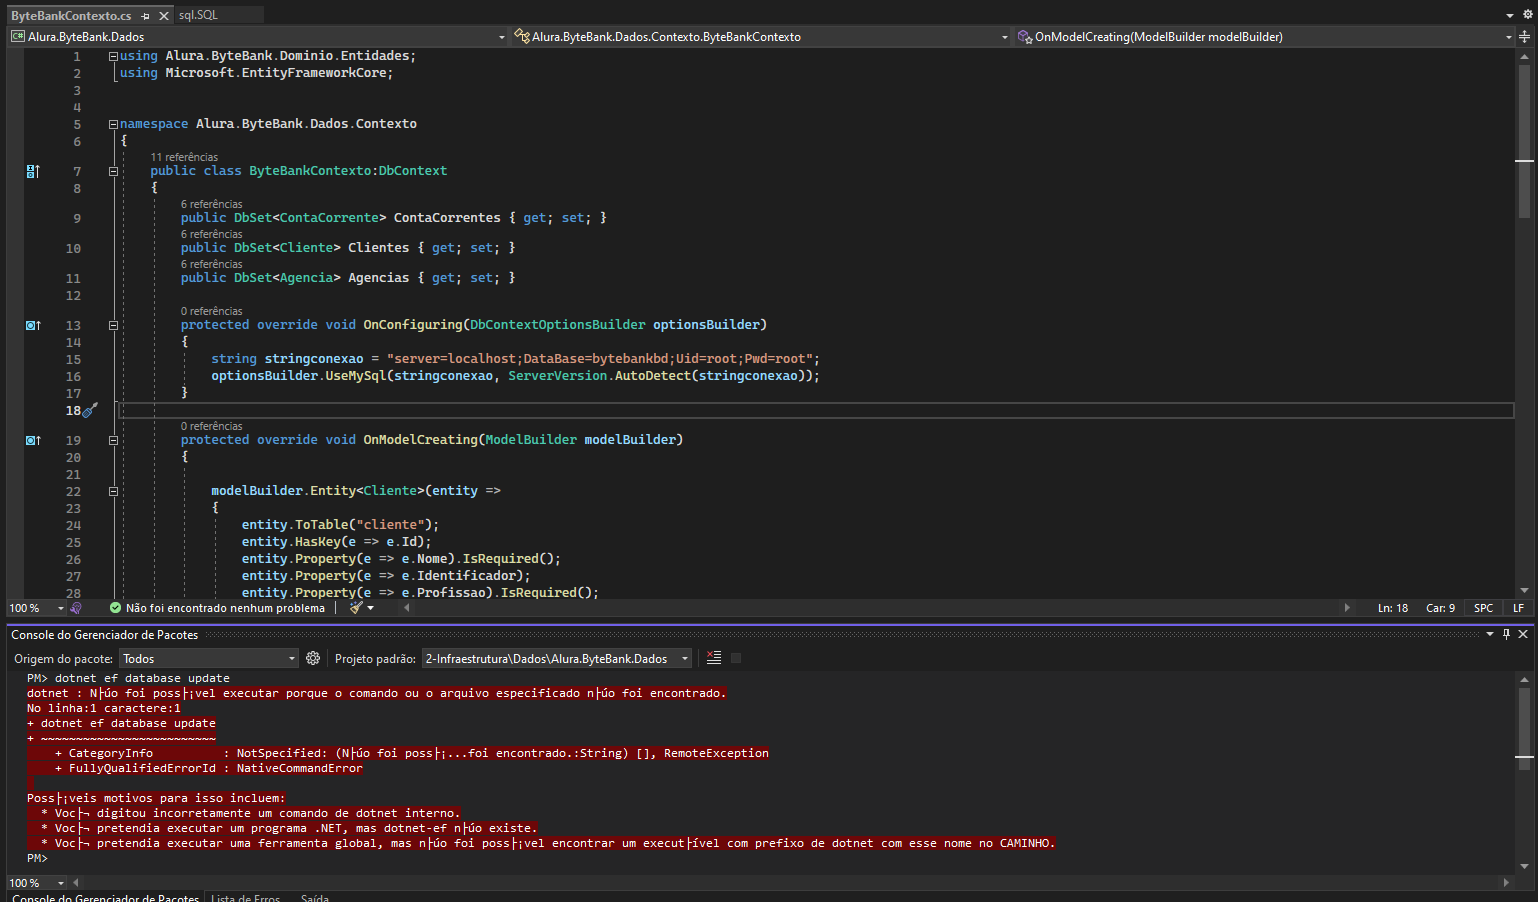Open '0 referências' above OnConfiguring
Image resolution: width=1538 pixels, height=902 pixels.
211,311
